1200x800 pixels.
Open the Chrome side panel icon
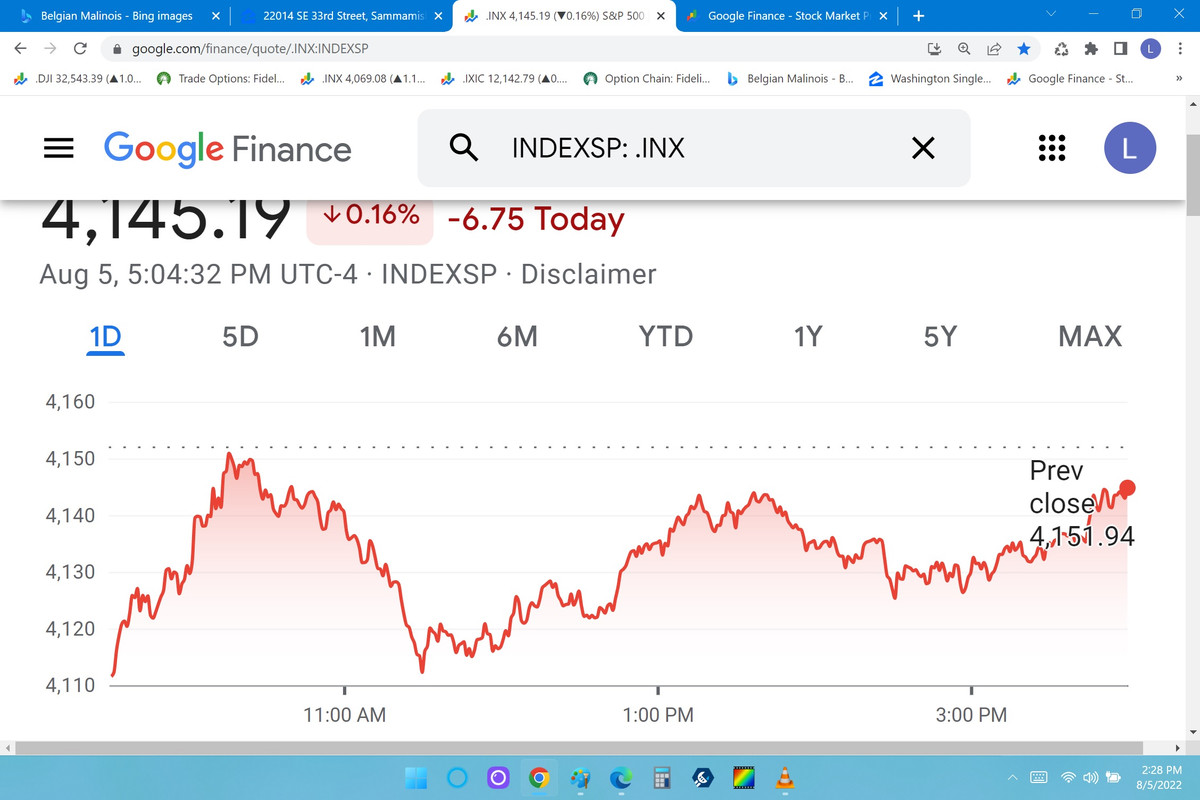click(1121, 48)
